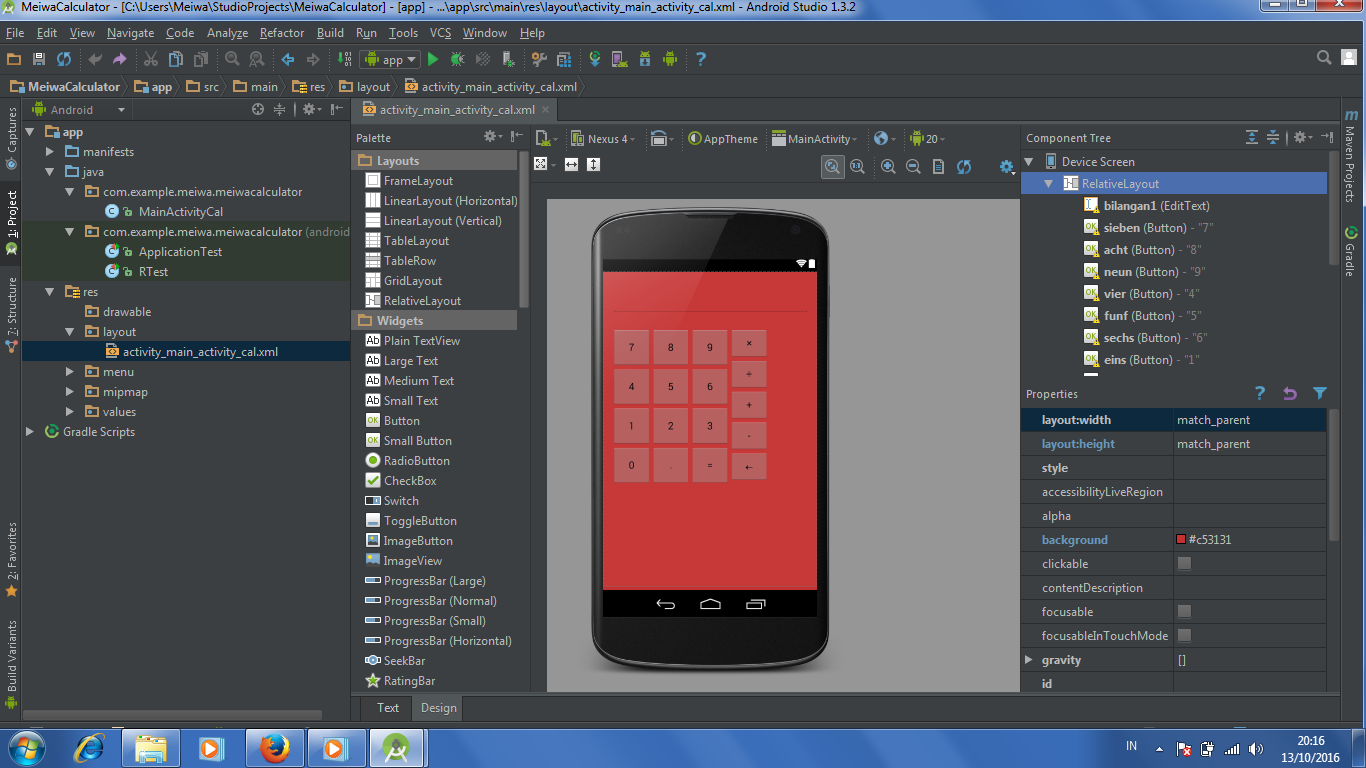The image size is (1366, 768).
Task: Click the red #c53131 background color swatch
Action: click(1182, 539)
